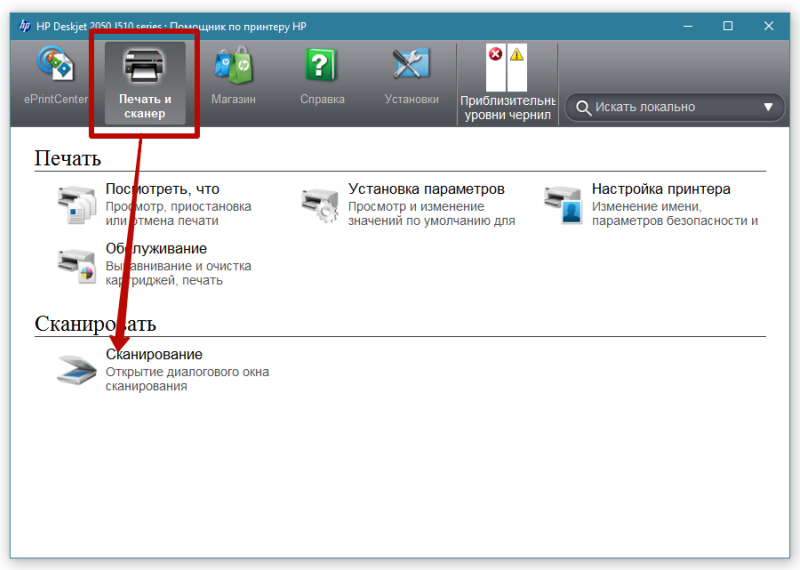Click inside the Искать локально search field
The height and width of the screenshot is (570, 800).
(670, 107)
